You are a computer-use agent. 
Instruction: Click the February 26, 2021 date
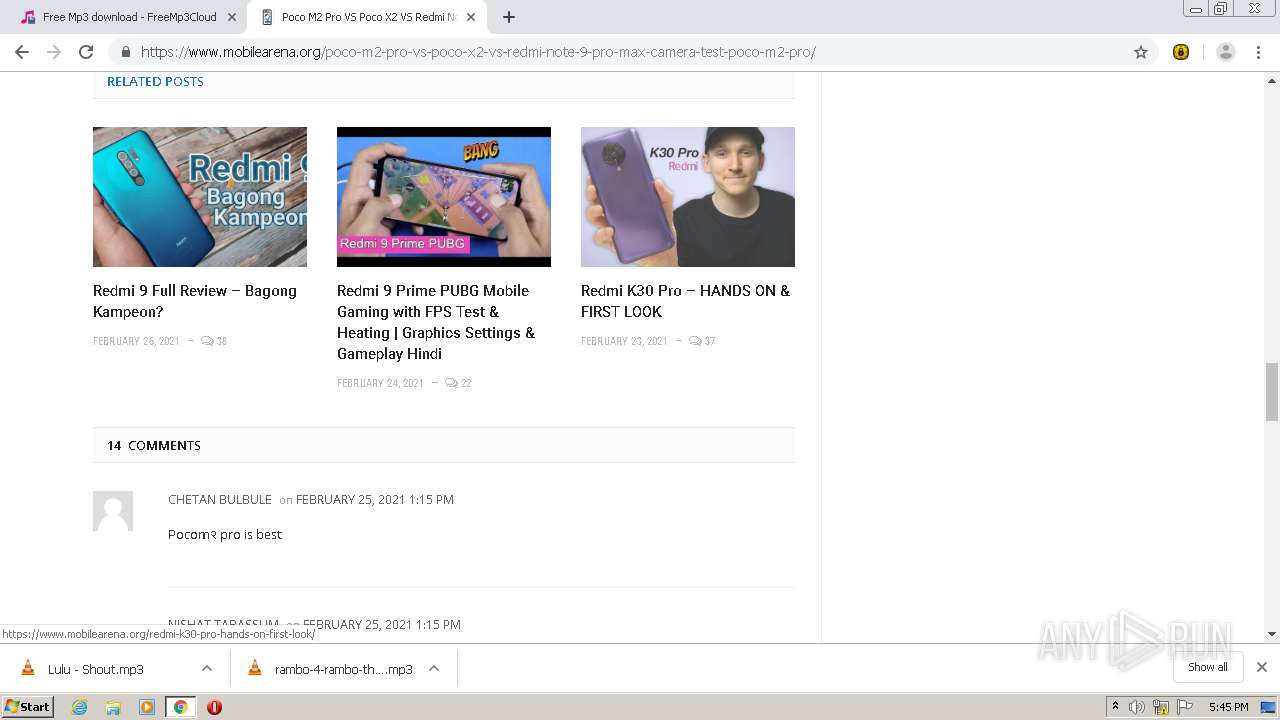[136, 341]
